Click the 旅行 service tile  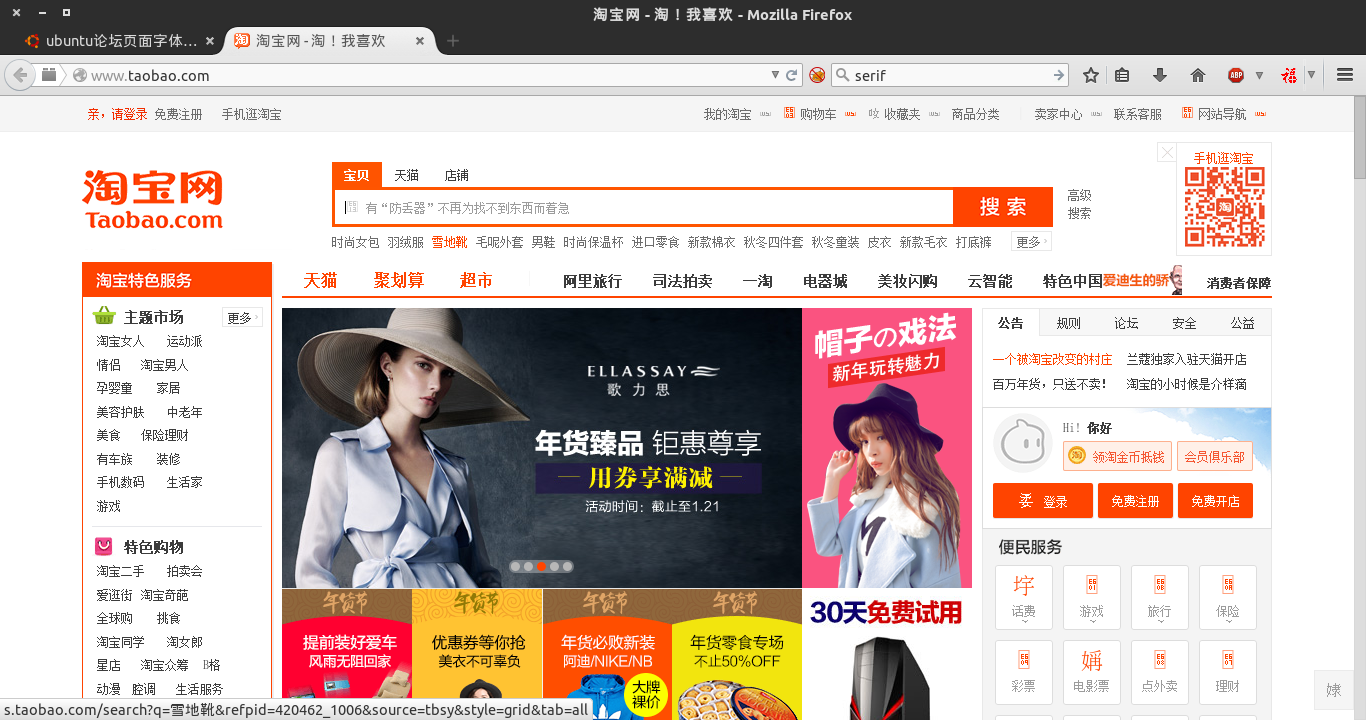1160,597
